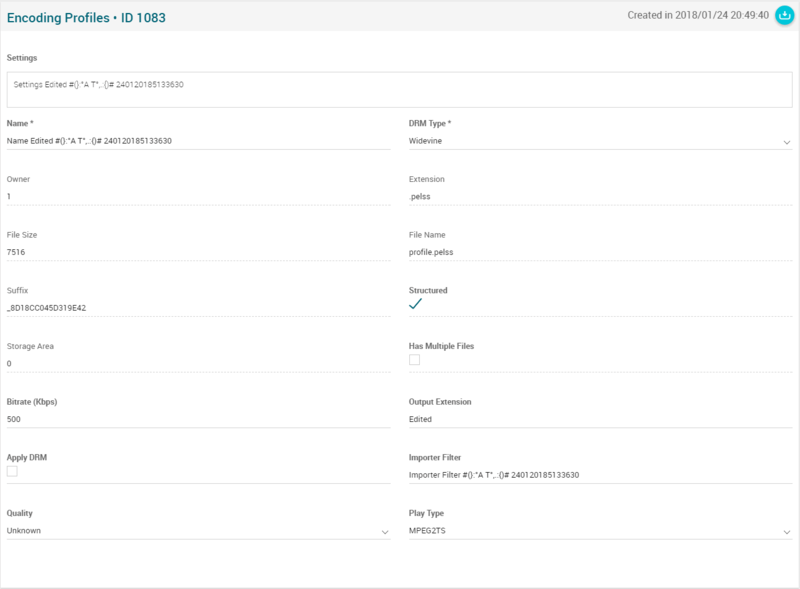Image resolution: width=800 pixels, height=589 pixels.
Task: Click the download icon in header
Action: pos(782,15)
